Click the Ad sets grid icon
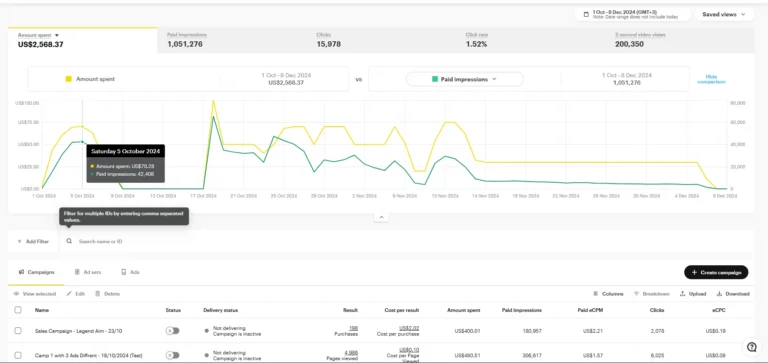768x363 pixels. [x=77, y=272]
